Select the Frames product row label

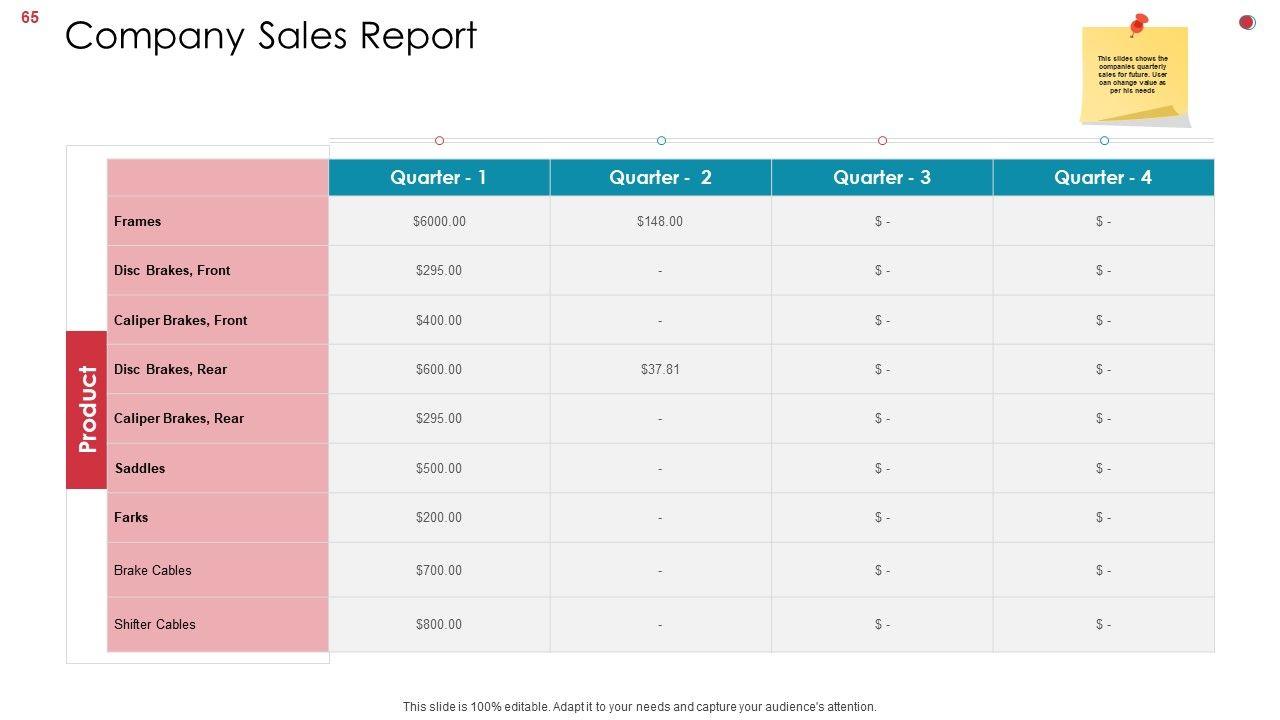pos(138,221)
